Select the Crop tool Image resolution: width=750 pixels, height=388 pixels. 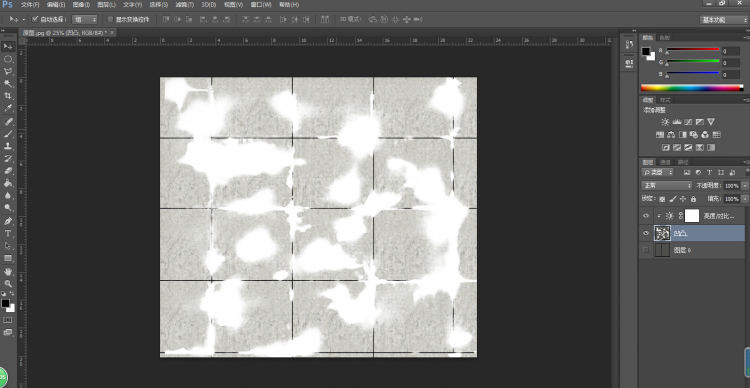(x=8, y=96)
